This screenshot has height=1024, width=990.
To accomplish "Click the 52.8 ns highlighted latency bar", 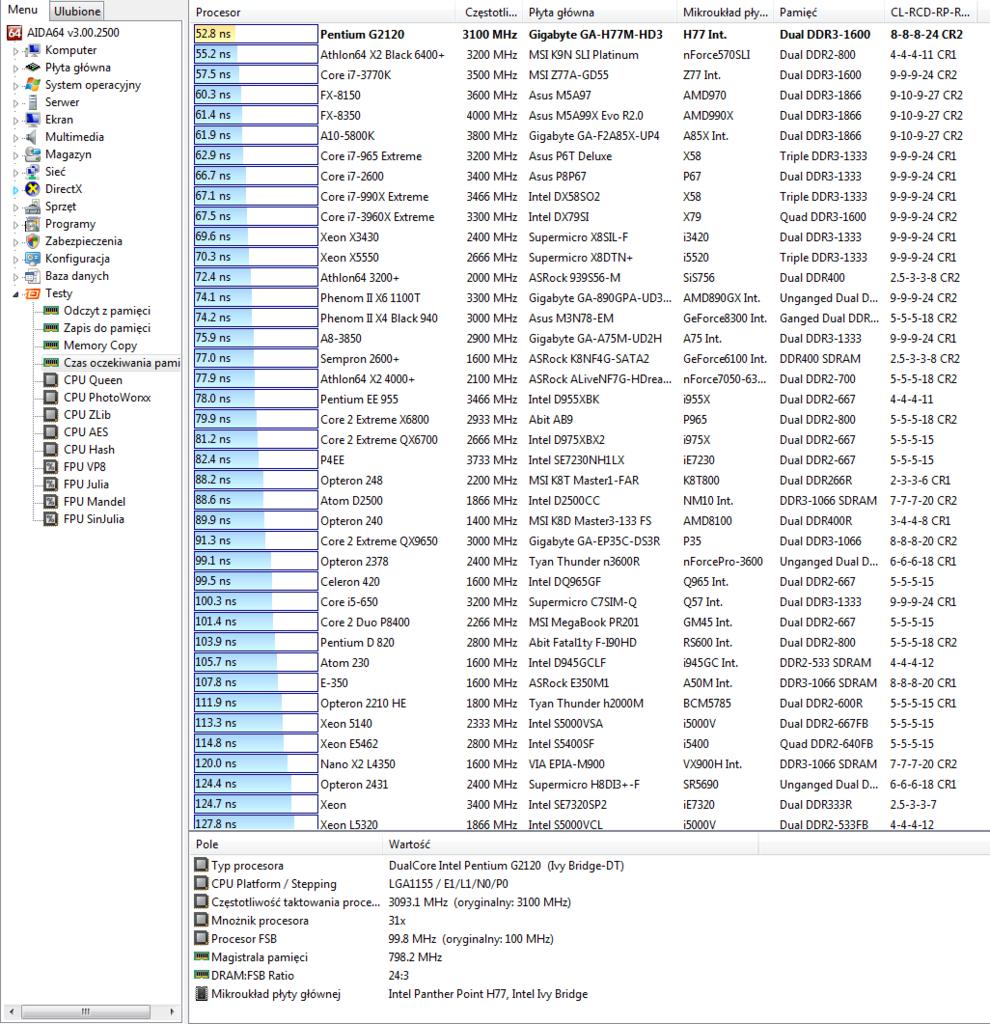I will pyautogui.click(x=255, y=34).
